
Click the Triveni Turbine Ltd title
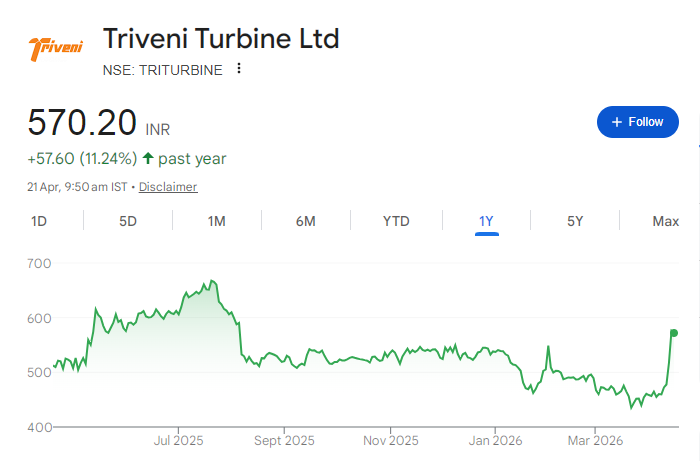221,38
